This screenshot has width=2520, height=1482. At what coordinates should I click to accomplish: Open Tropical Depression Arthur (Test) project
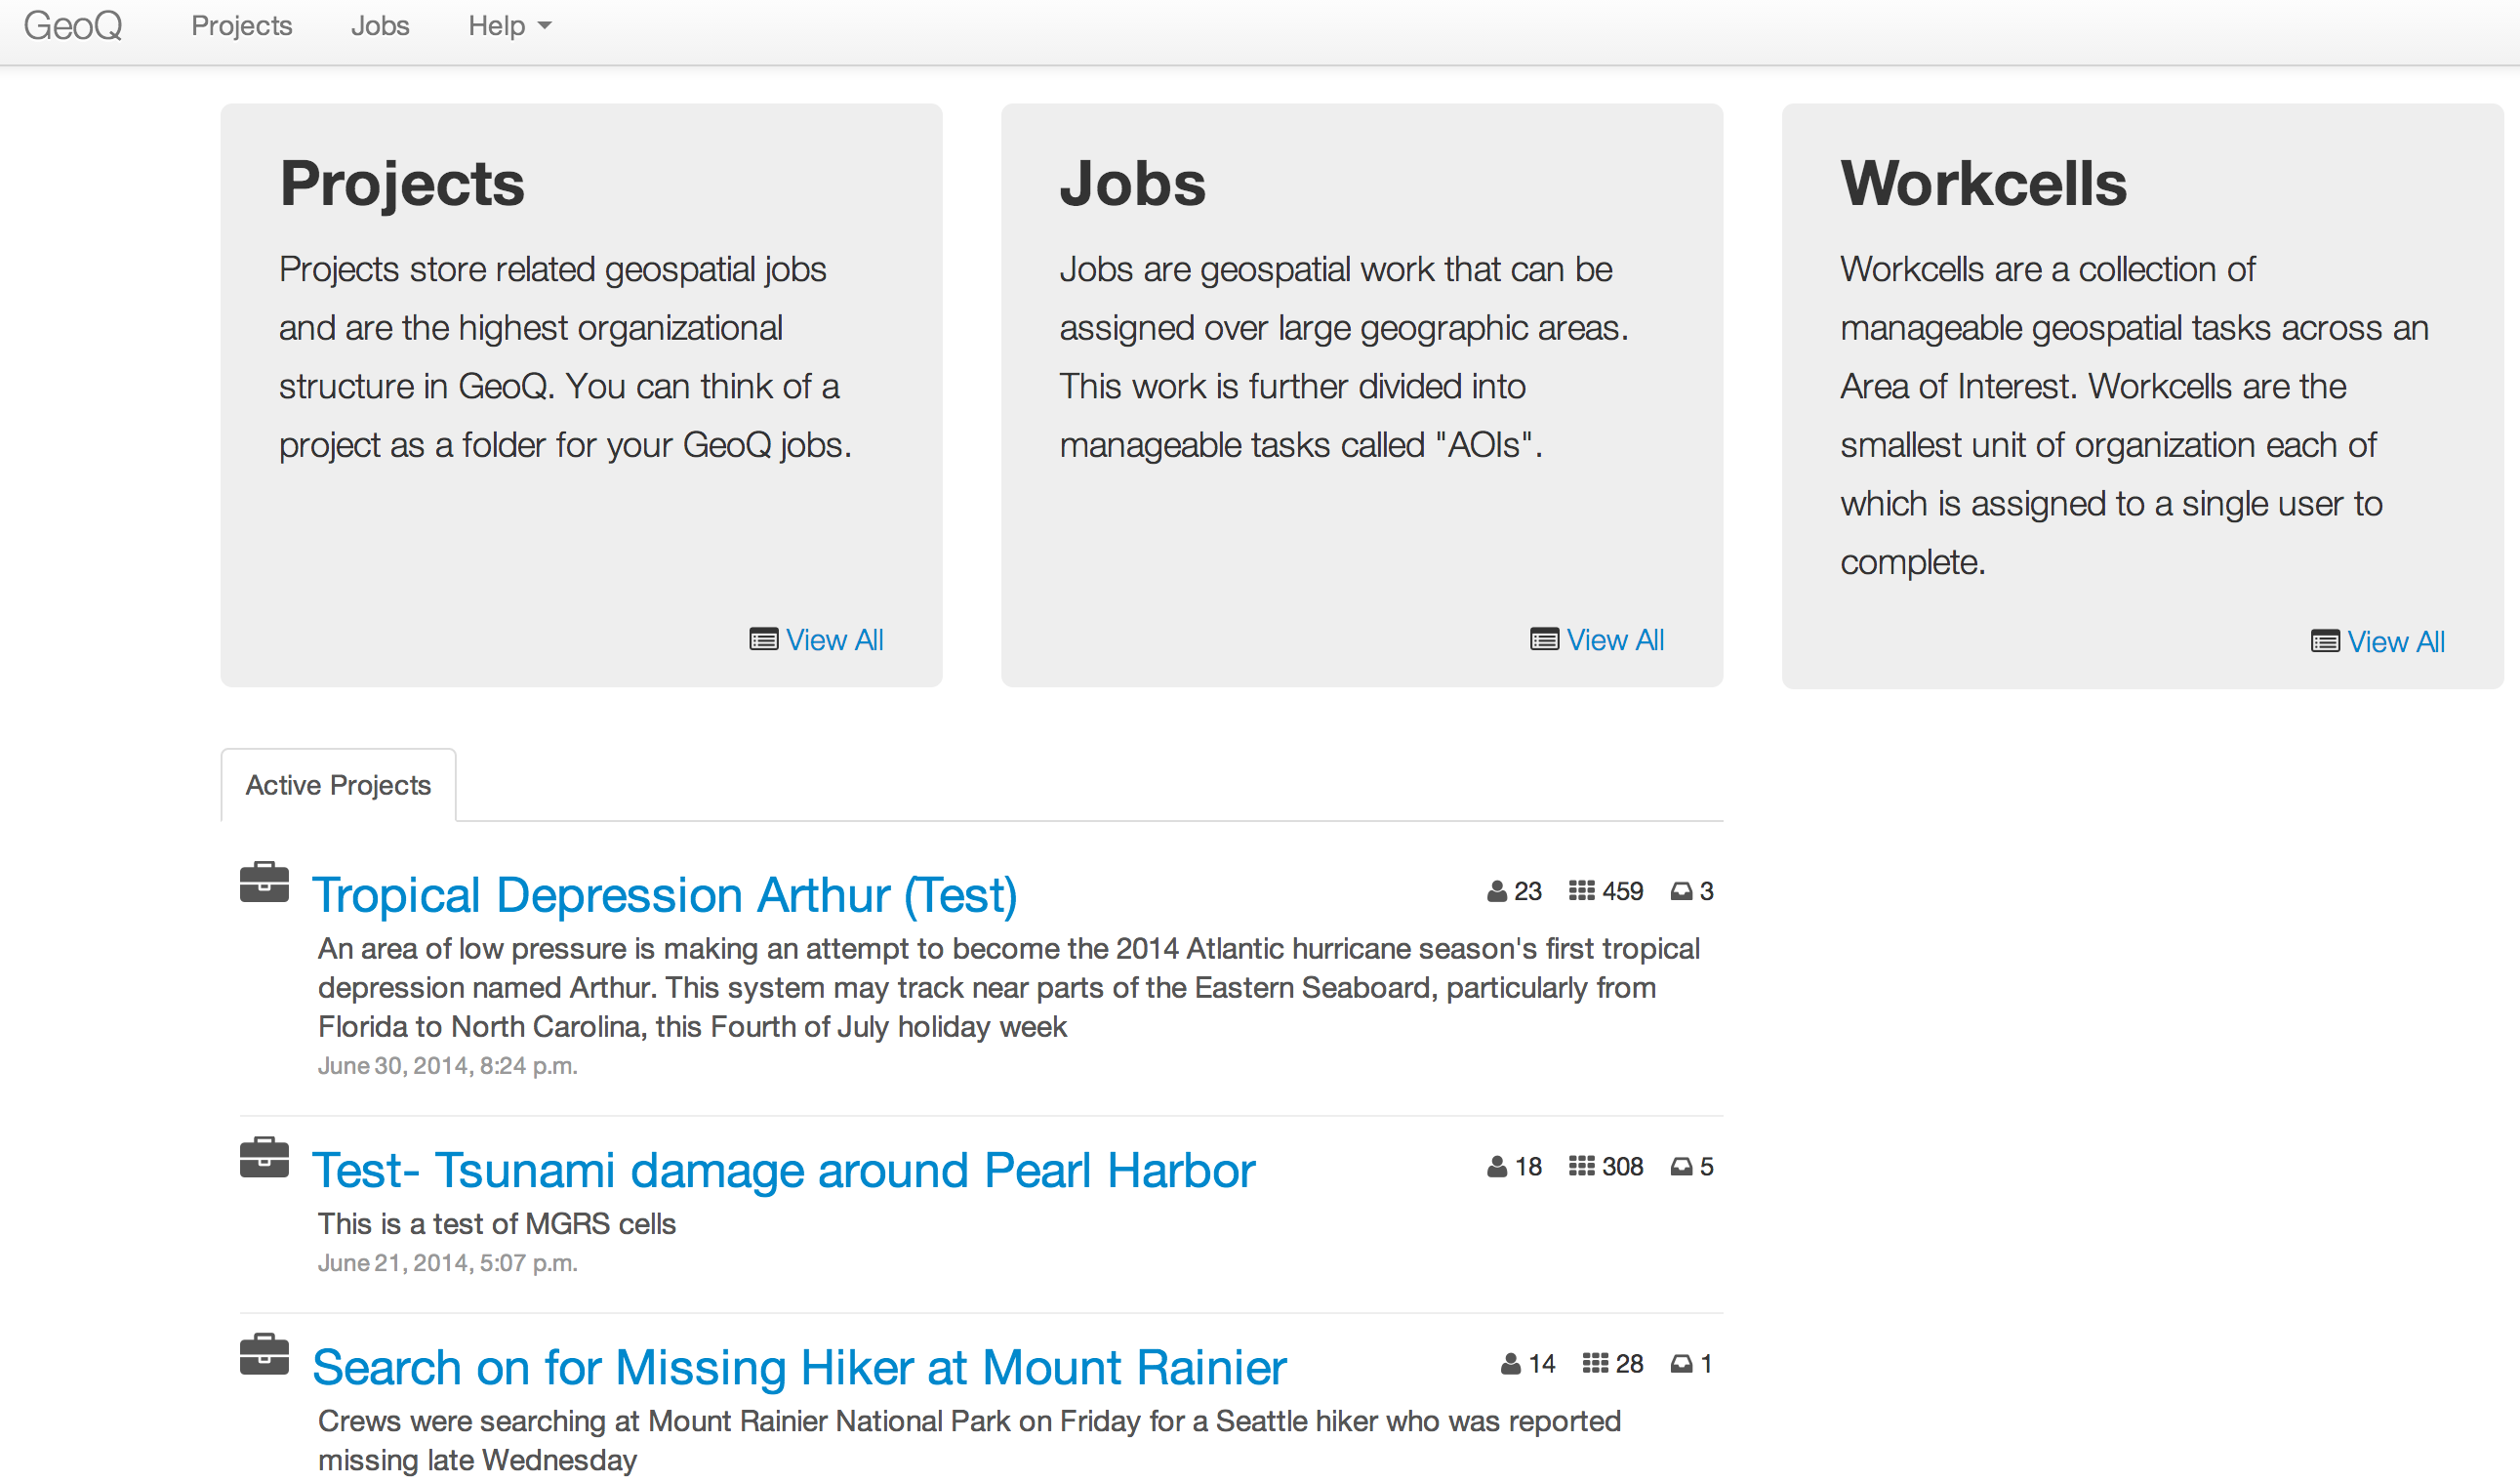[665, 895]
